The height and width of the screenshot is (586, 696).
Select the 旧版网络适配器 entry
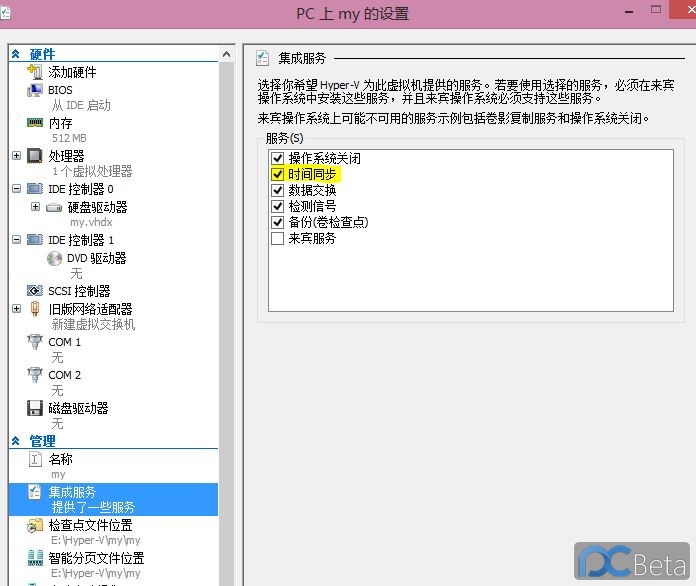pyautogui.click(x=91, y=309)
